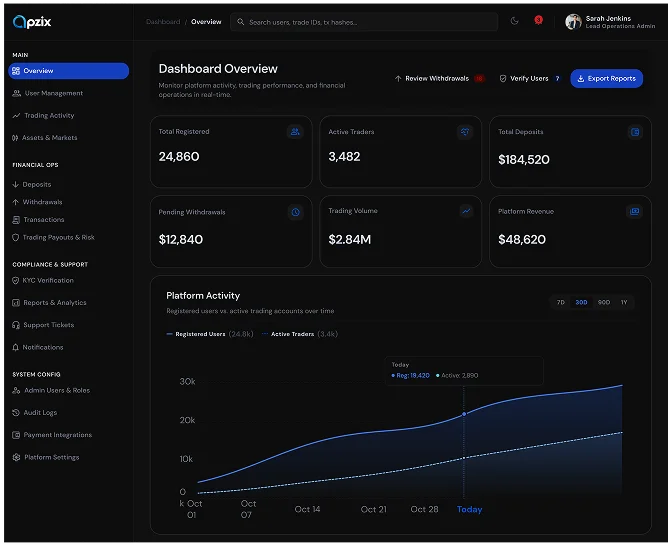This screenshot has width=668, height=547.
Task: Click the $12,840 Pending Withdrawals value
Action: [181, 239]
